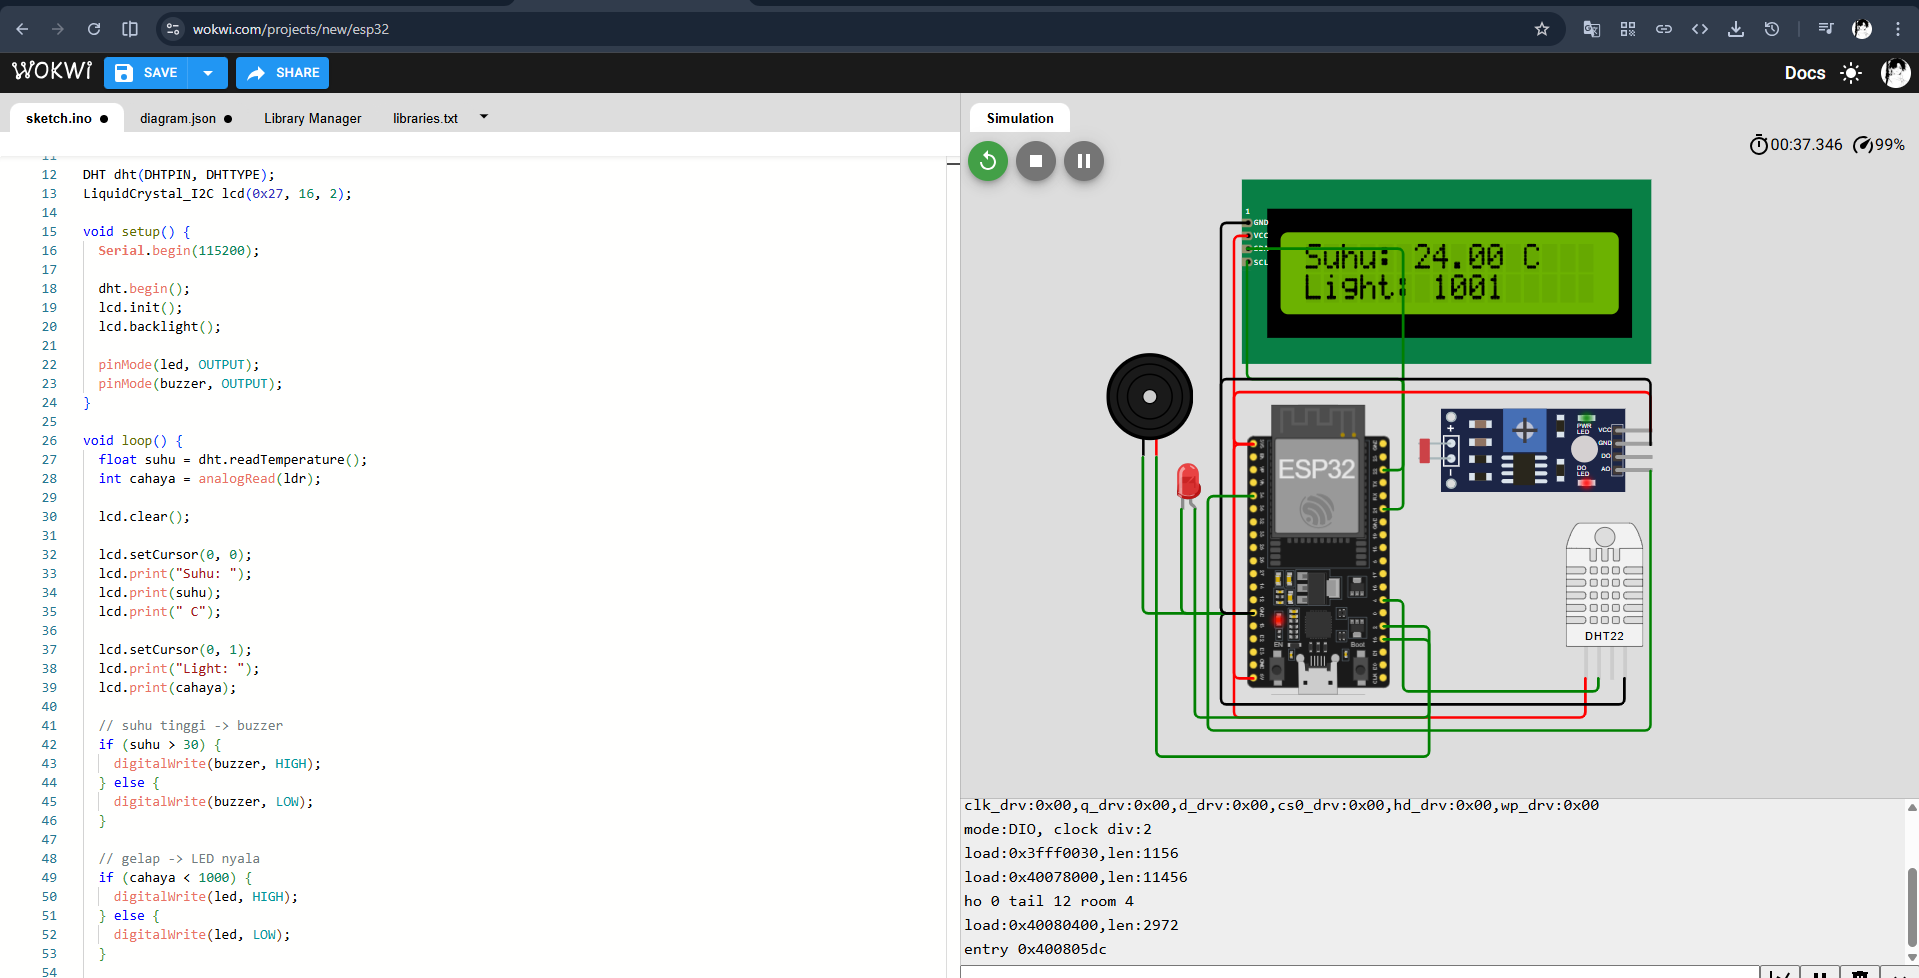Open the Google Translate browser icon
This screenshot has height=978, width=1919.
click(x=1592, y=29)
